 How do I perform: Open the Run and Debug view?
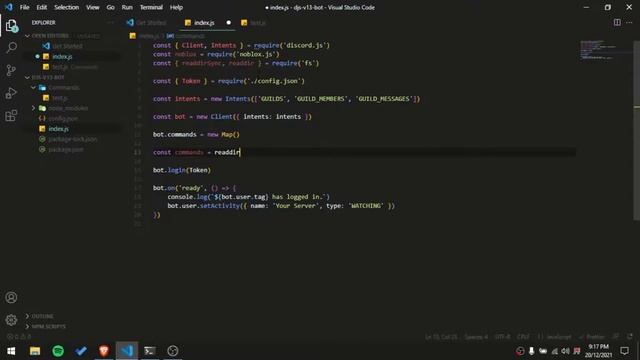tap(11, 93)
